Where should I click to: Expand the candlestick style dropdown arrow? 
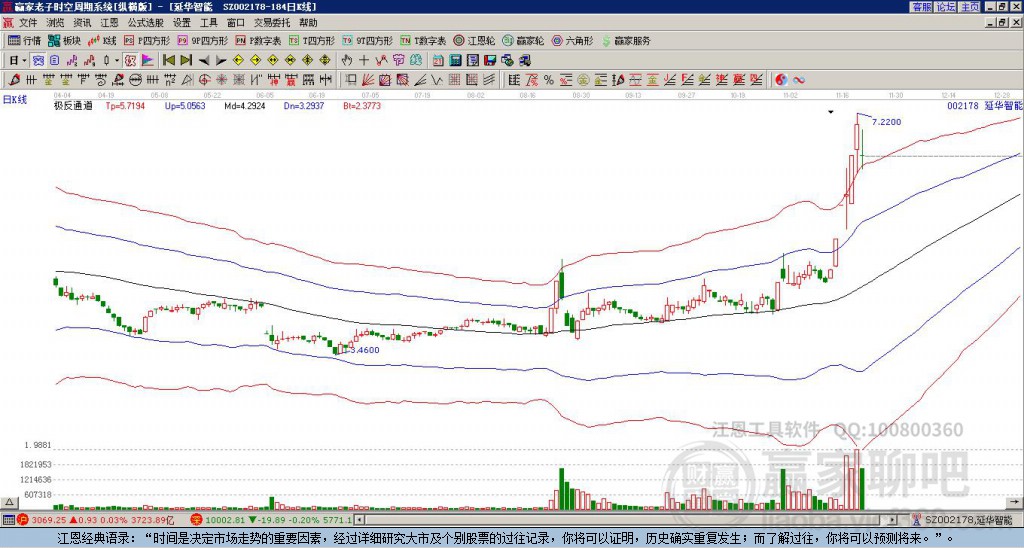pos(117,61)
